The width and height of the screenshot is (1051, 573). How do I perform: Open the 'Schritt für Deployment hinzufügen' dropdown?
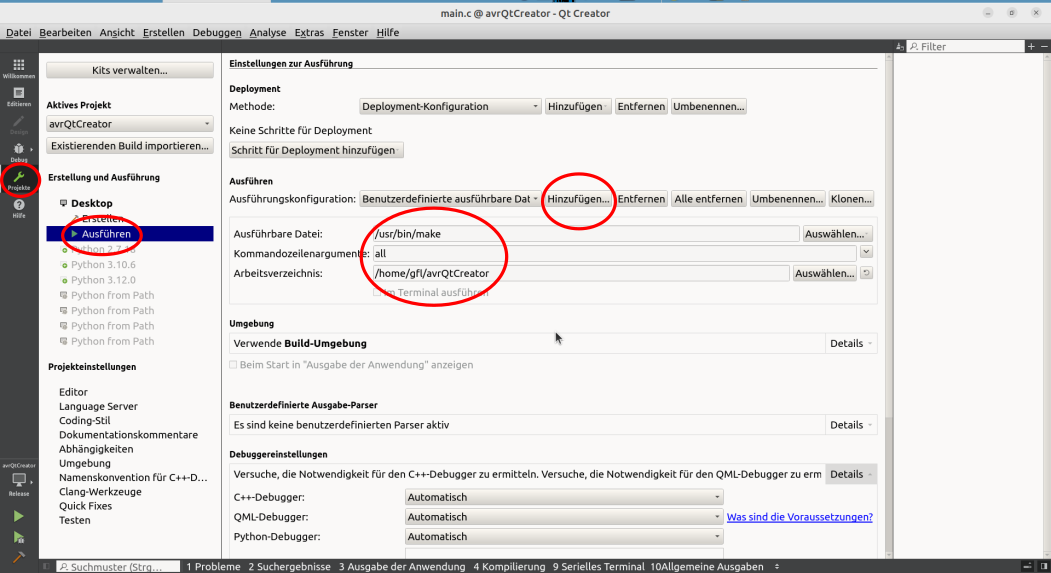(316, 150)
